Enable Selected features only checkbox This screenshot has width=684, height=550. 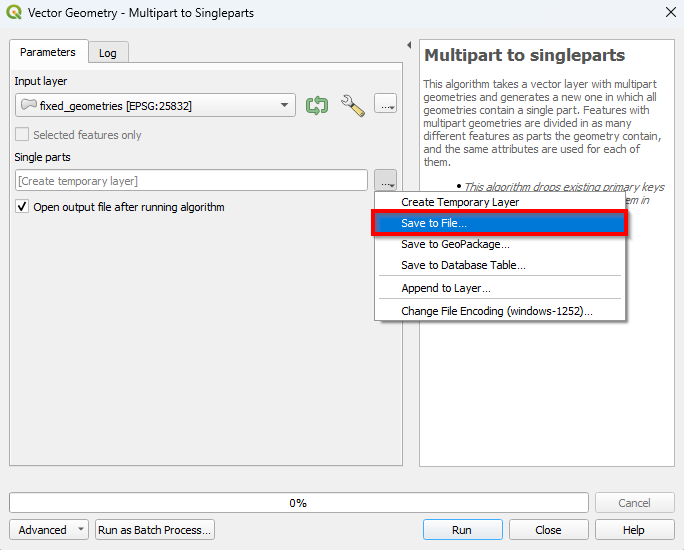[23, 135]
